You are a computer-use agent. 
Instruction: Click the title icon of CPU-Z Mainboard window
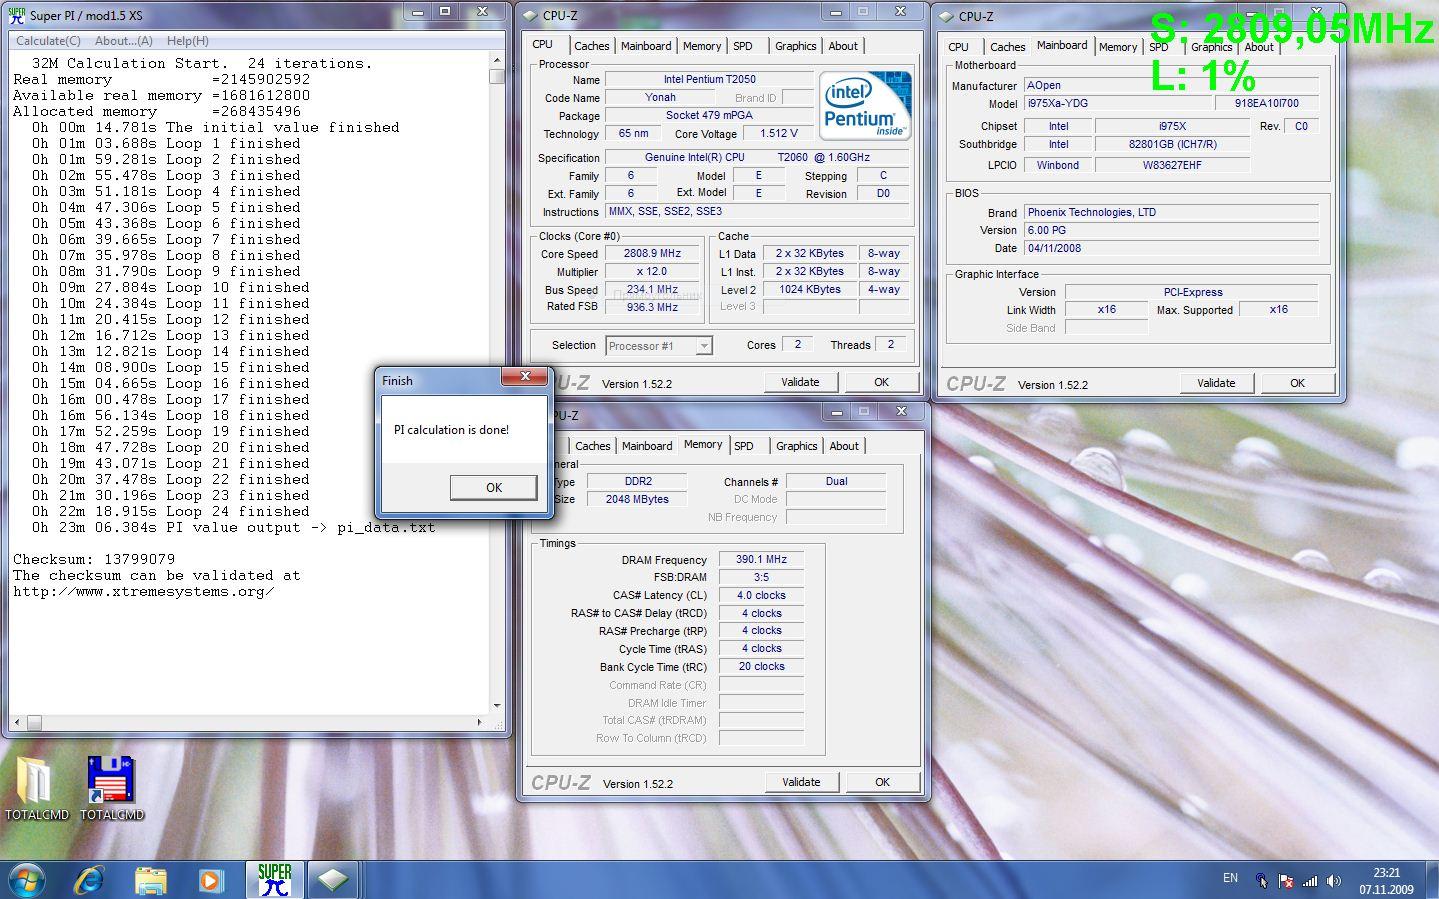click(946, 15)
